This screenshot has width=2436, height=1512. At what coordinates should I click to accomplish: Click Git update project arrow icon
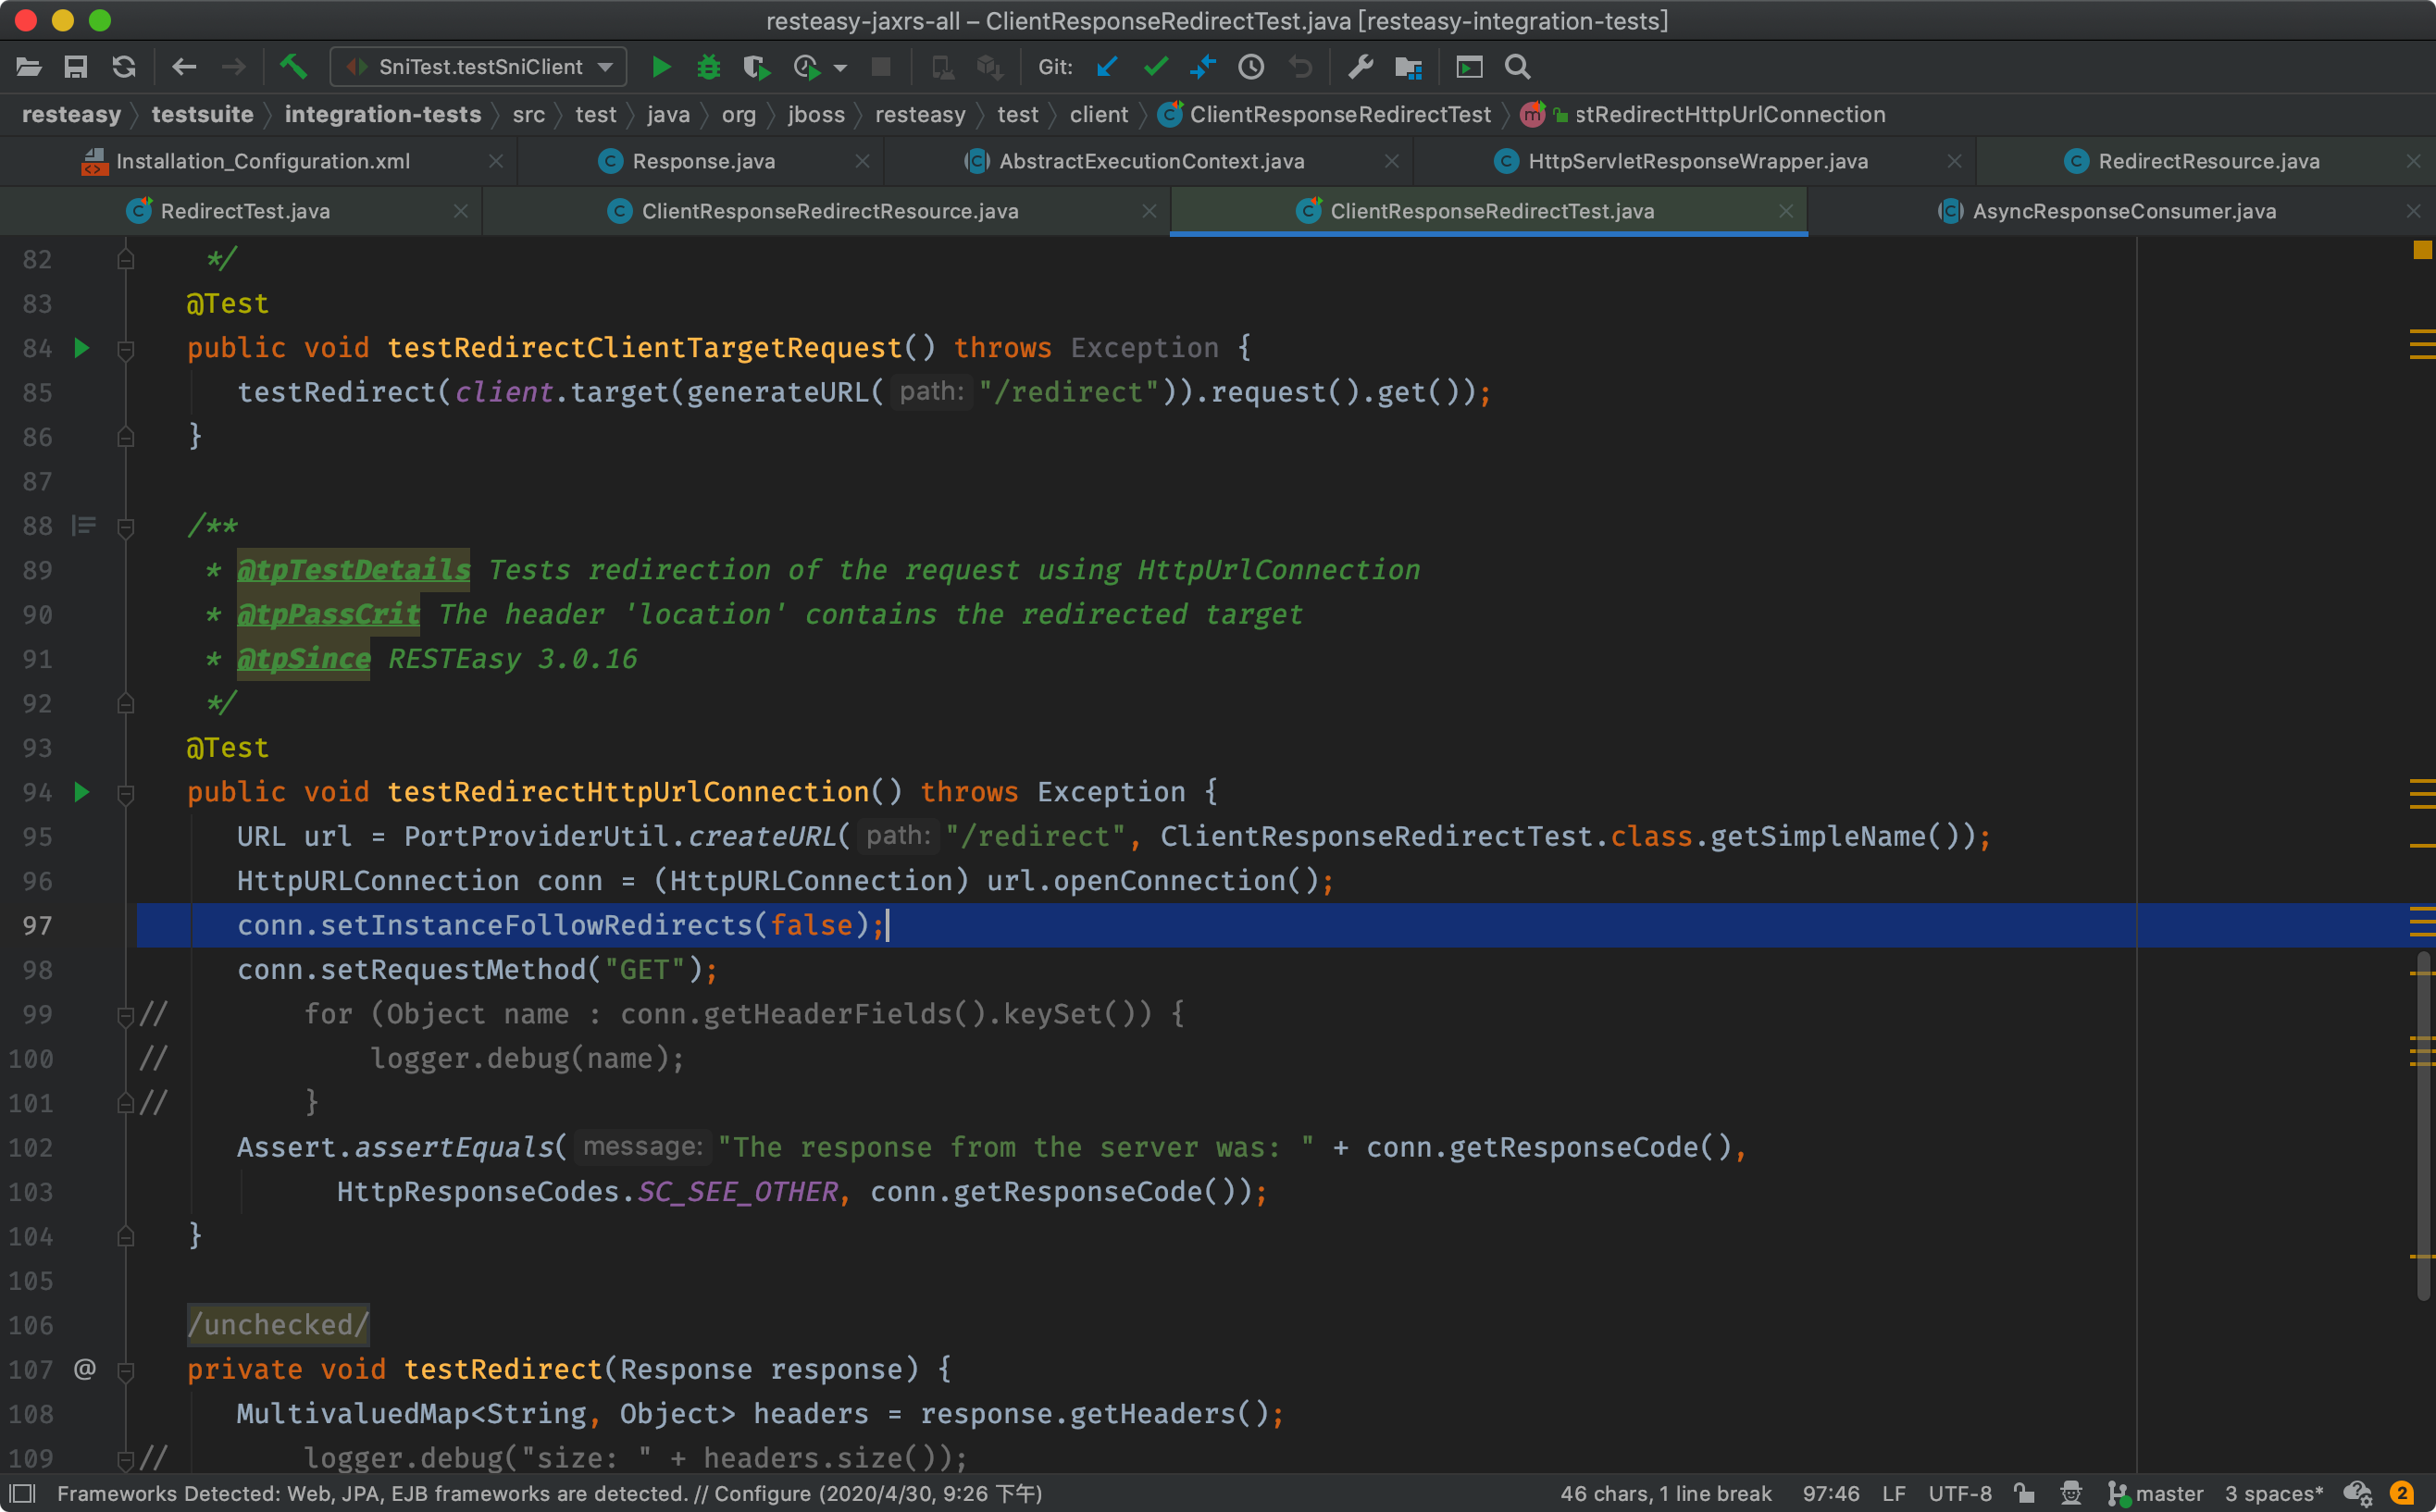coord(1107,67)
